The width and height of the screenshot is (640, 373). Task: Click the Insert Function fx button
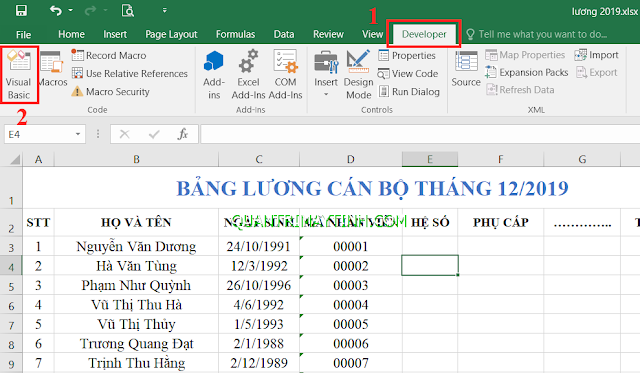[182, 134]
